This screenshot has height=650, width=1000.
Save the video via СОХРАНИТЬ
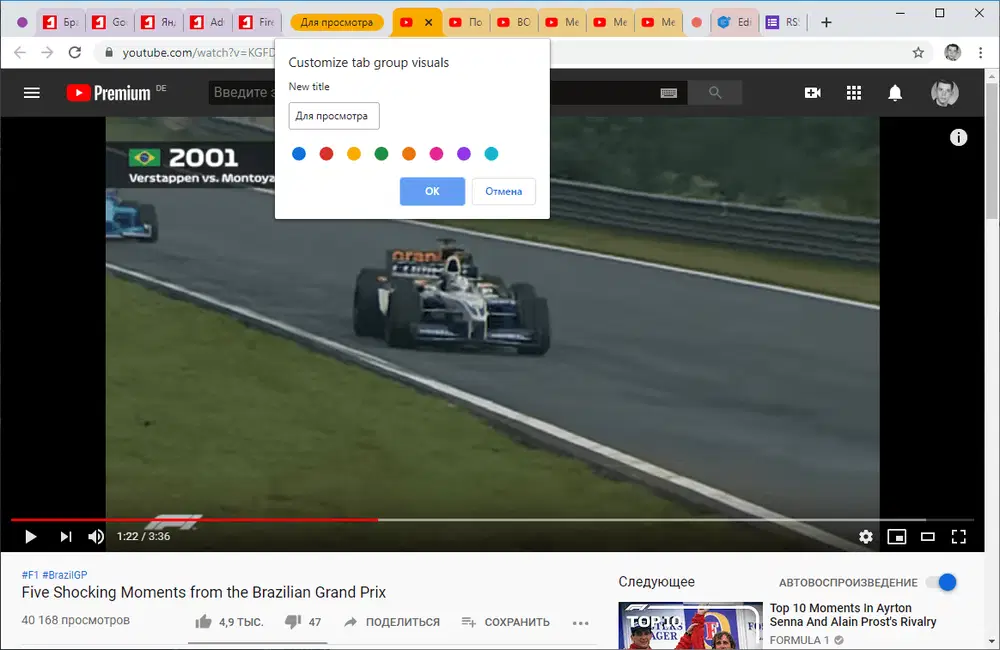505,622
